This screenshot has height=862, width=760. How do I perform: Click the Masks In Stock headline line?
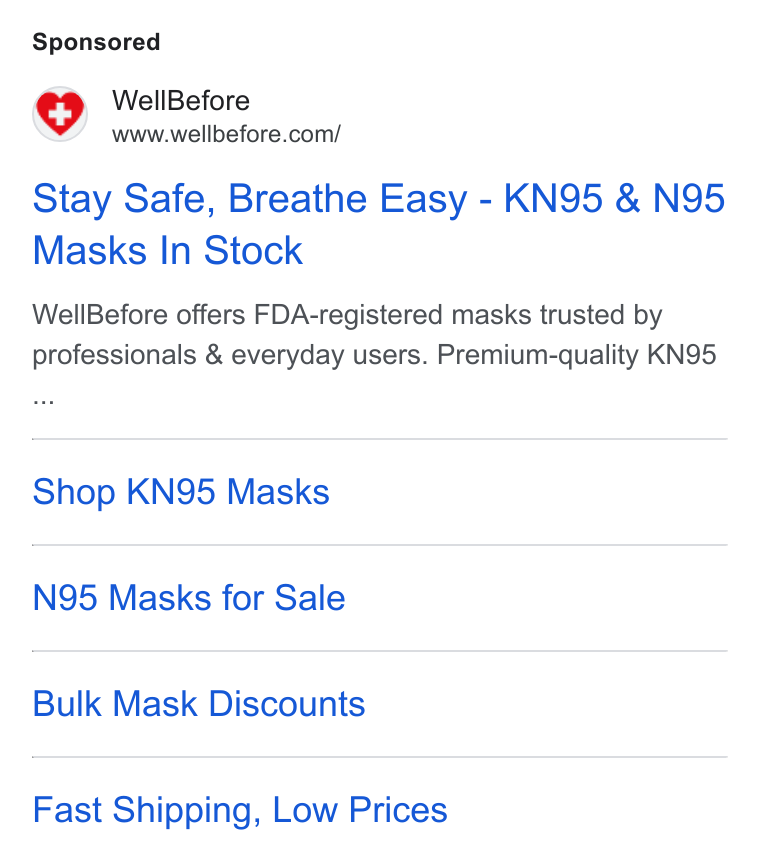[x=168, y=251]
